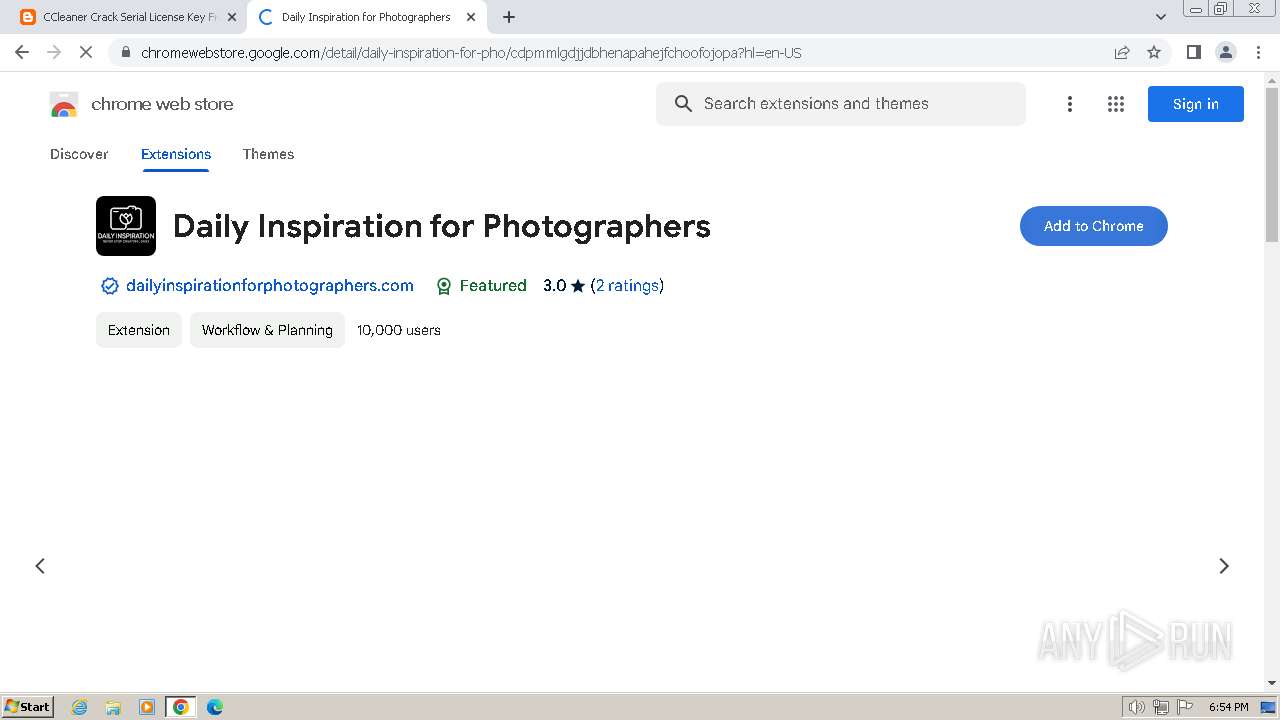The height and width of the screenshot is (720, 1280).
Task: Click the Featured label text
Action: click(x=493, y=286)
